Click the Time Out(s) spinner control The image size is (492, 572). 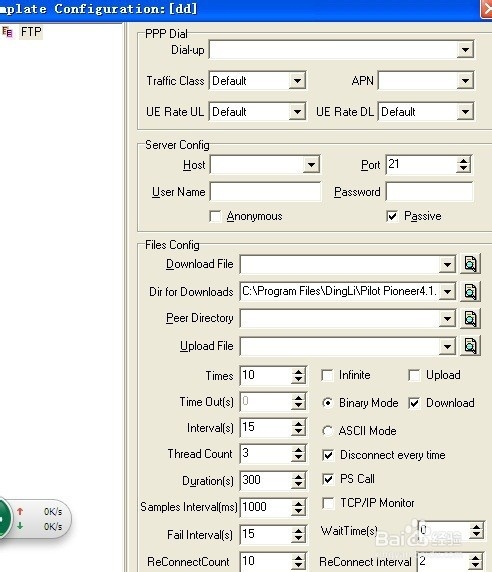point(298,402)
